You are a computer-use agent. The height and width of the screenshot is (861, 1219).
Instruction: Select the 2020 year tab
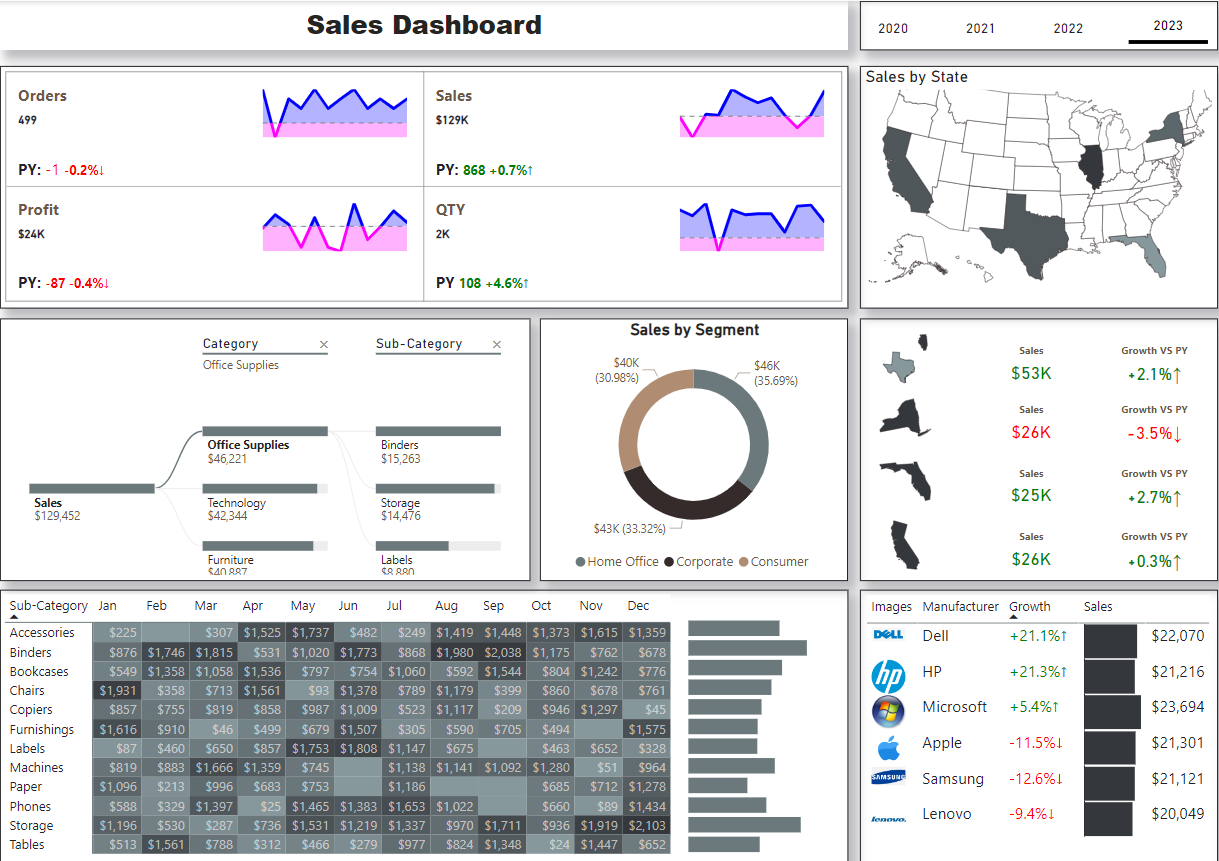[x=892, y=28]
